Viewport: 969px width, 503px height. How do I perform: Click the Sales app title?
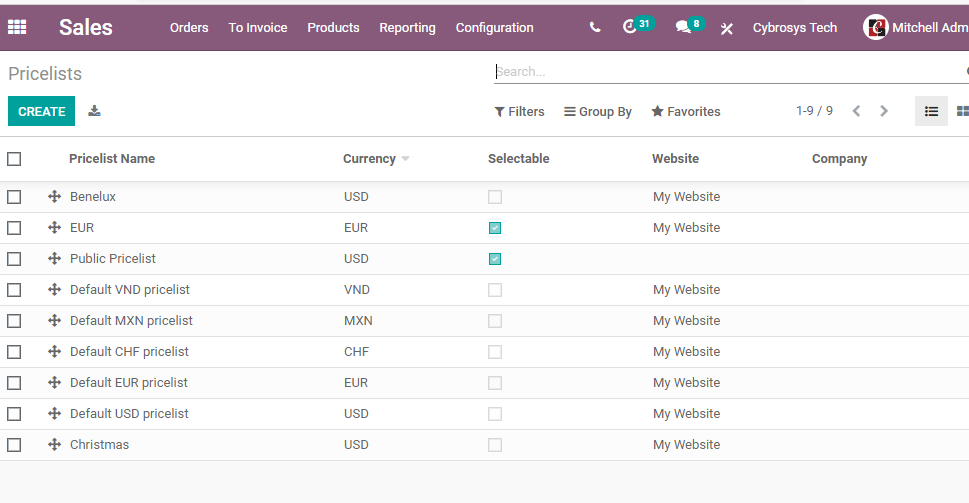click(x=86, y=27)
